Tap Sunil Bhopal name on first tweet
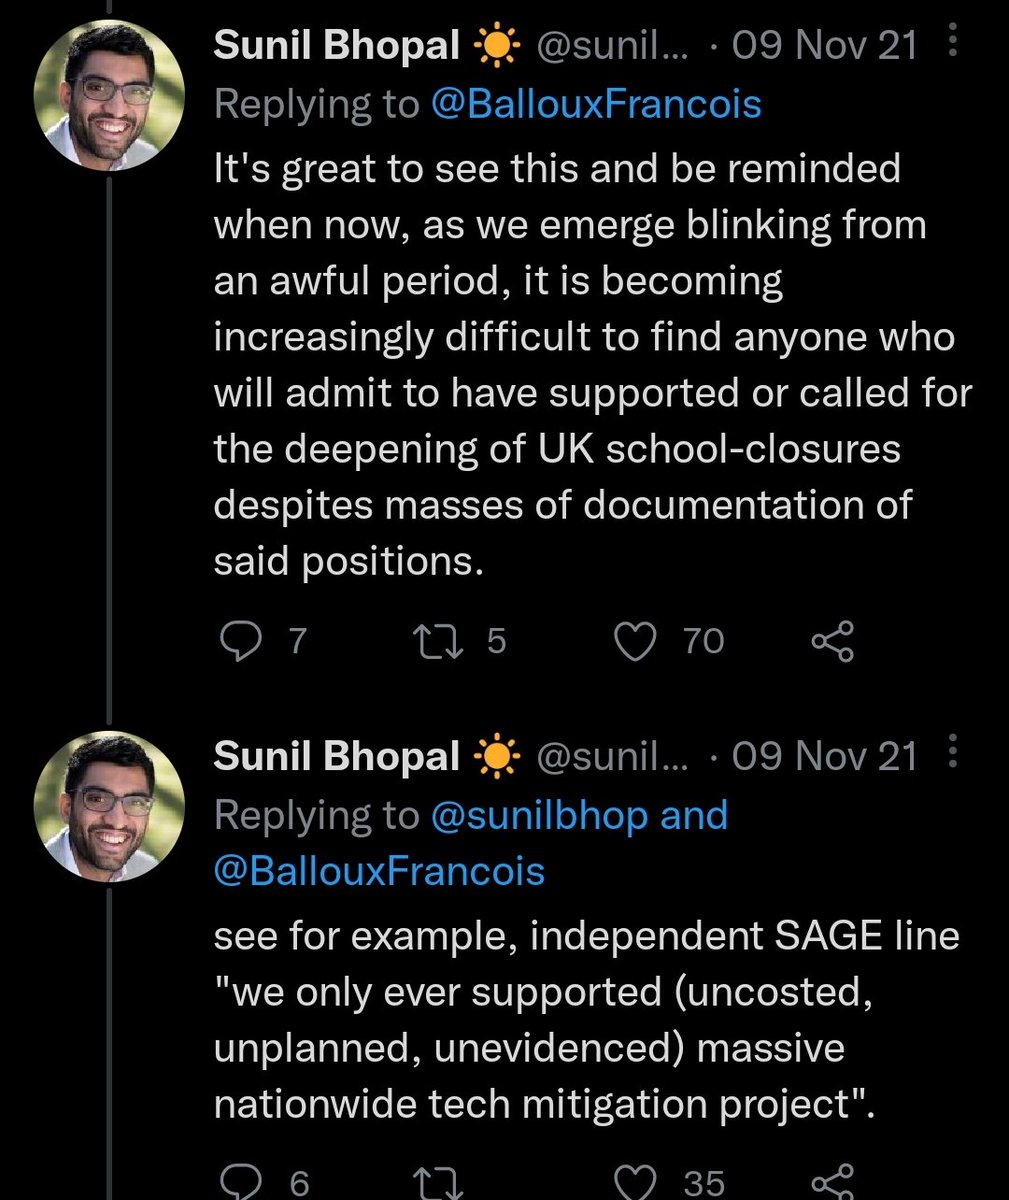Screen dimensions: 1009x1200 pyautogui.click(x=337, y=46)
